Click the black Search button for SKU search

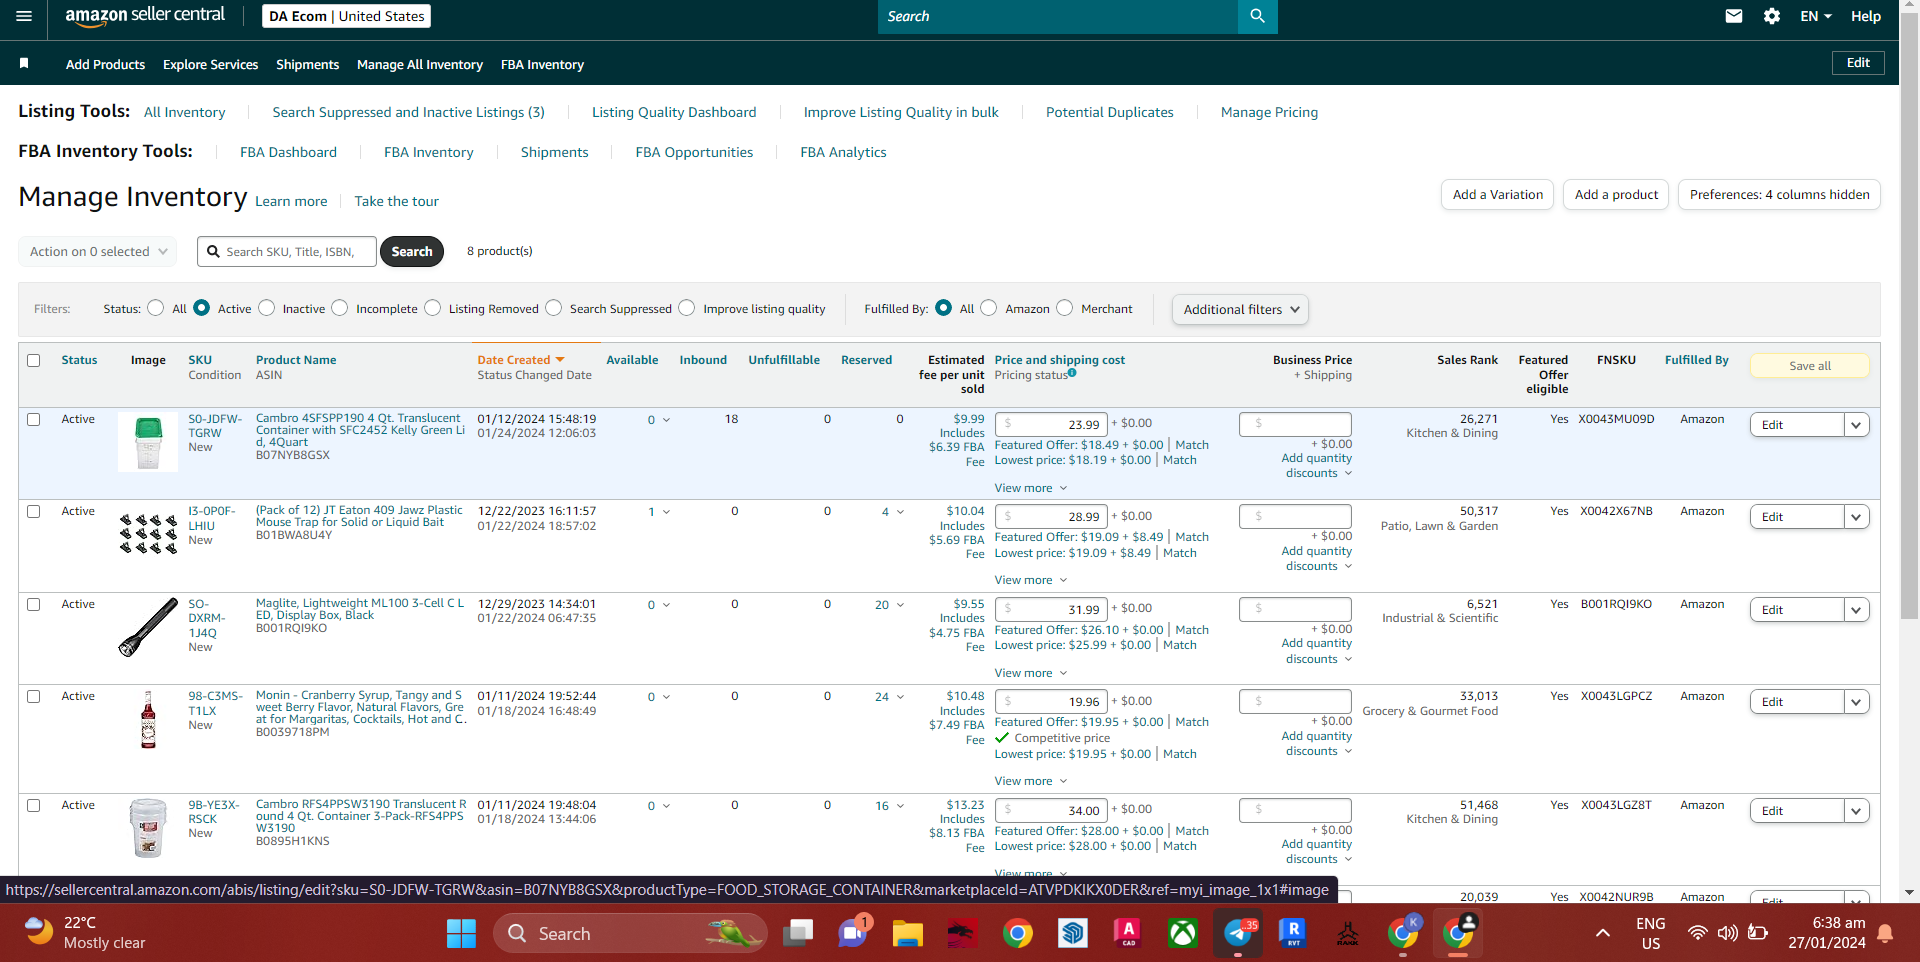(x=412, y=251)
